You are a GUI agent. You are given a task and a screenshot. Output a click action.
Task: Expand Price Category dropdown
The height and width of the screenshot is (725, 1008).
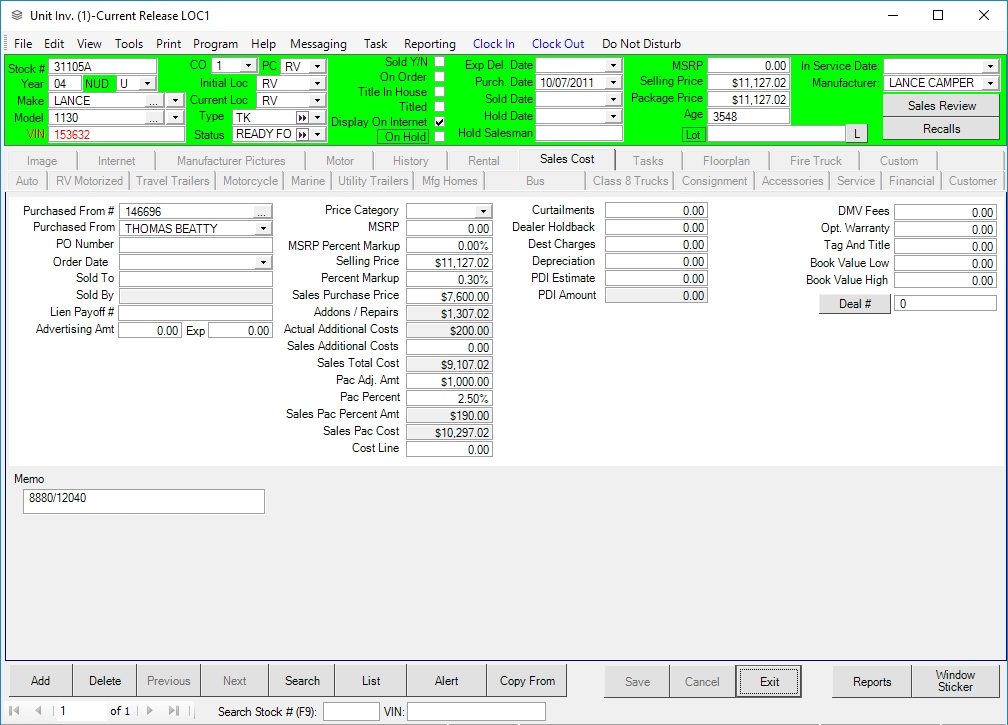pyautogui.click(x=483, y=211)
